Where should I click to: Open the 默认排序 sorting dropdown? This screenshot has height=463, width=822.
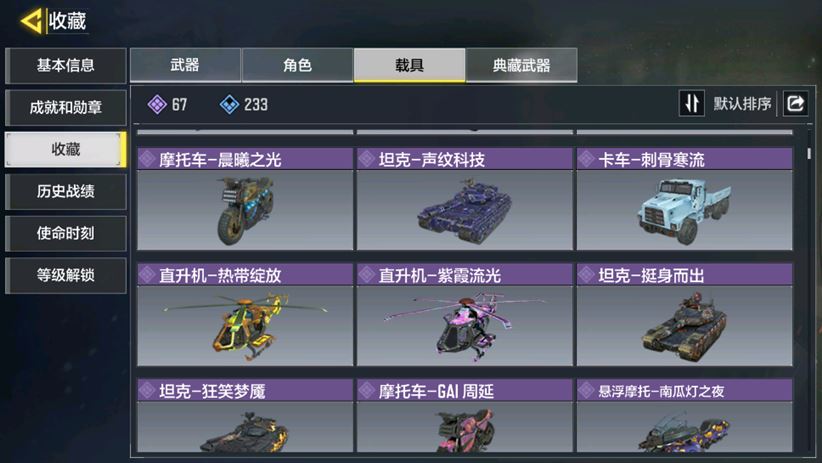click(x=742, y=104)
